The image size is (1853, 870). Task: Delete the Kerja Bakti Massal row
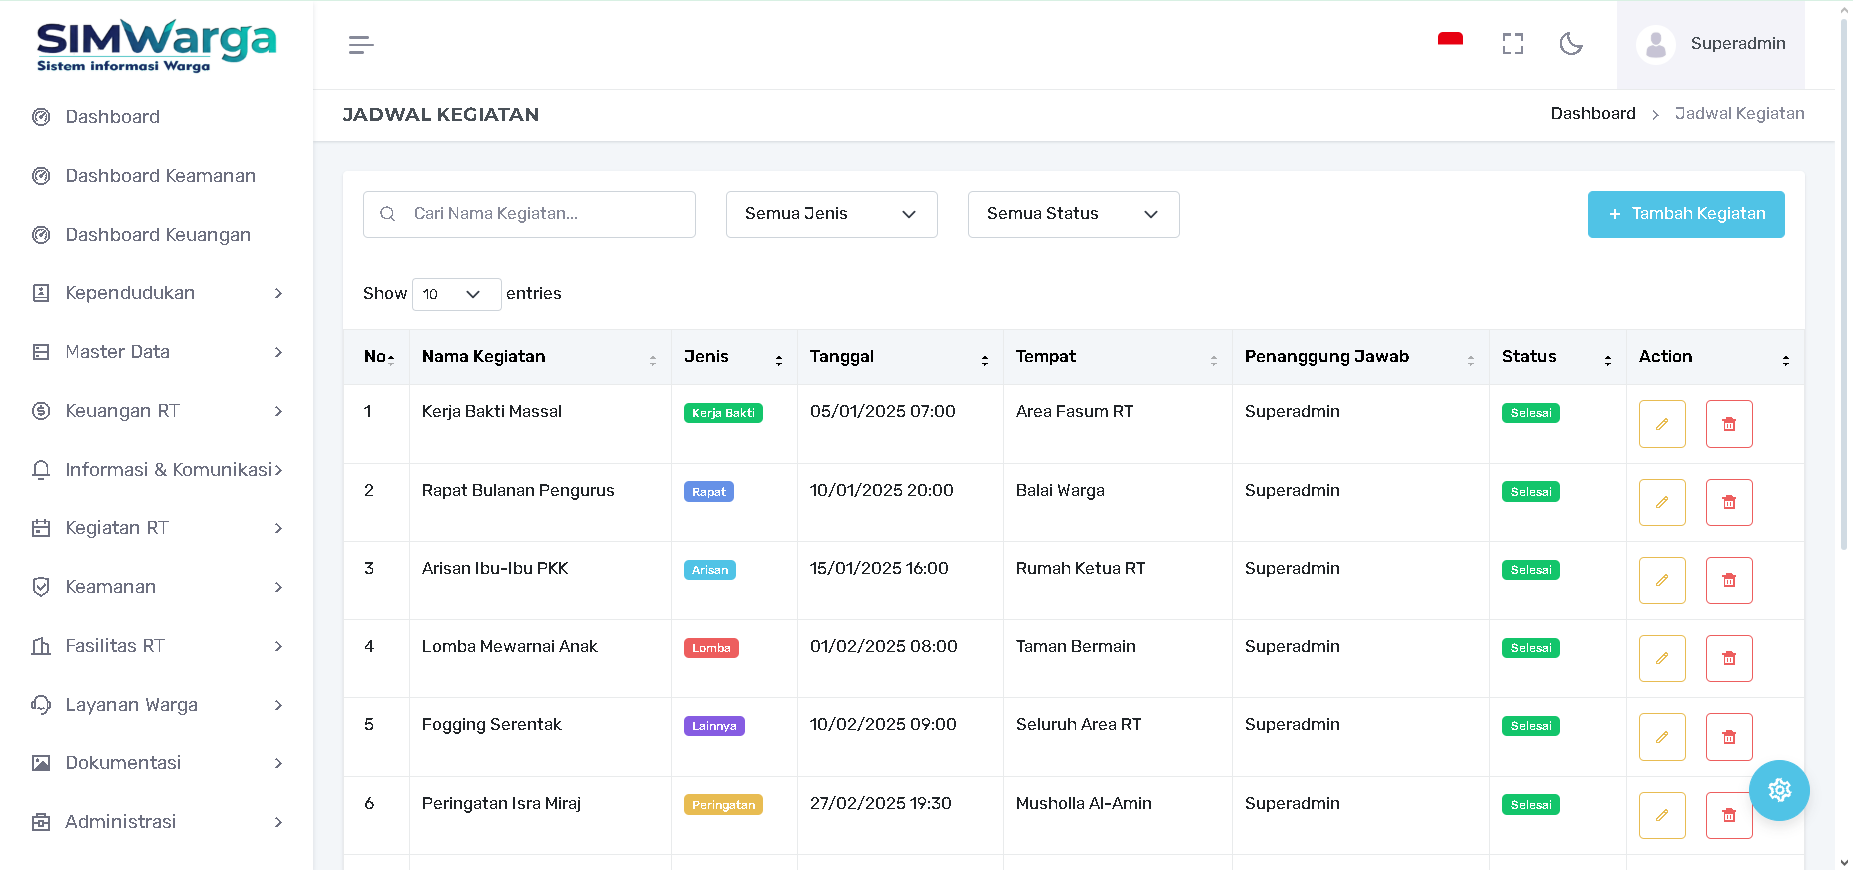coord(1729,424)
